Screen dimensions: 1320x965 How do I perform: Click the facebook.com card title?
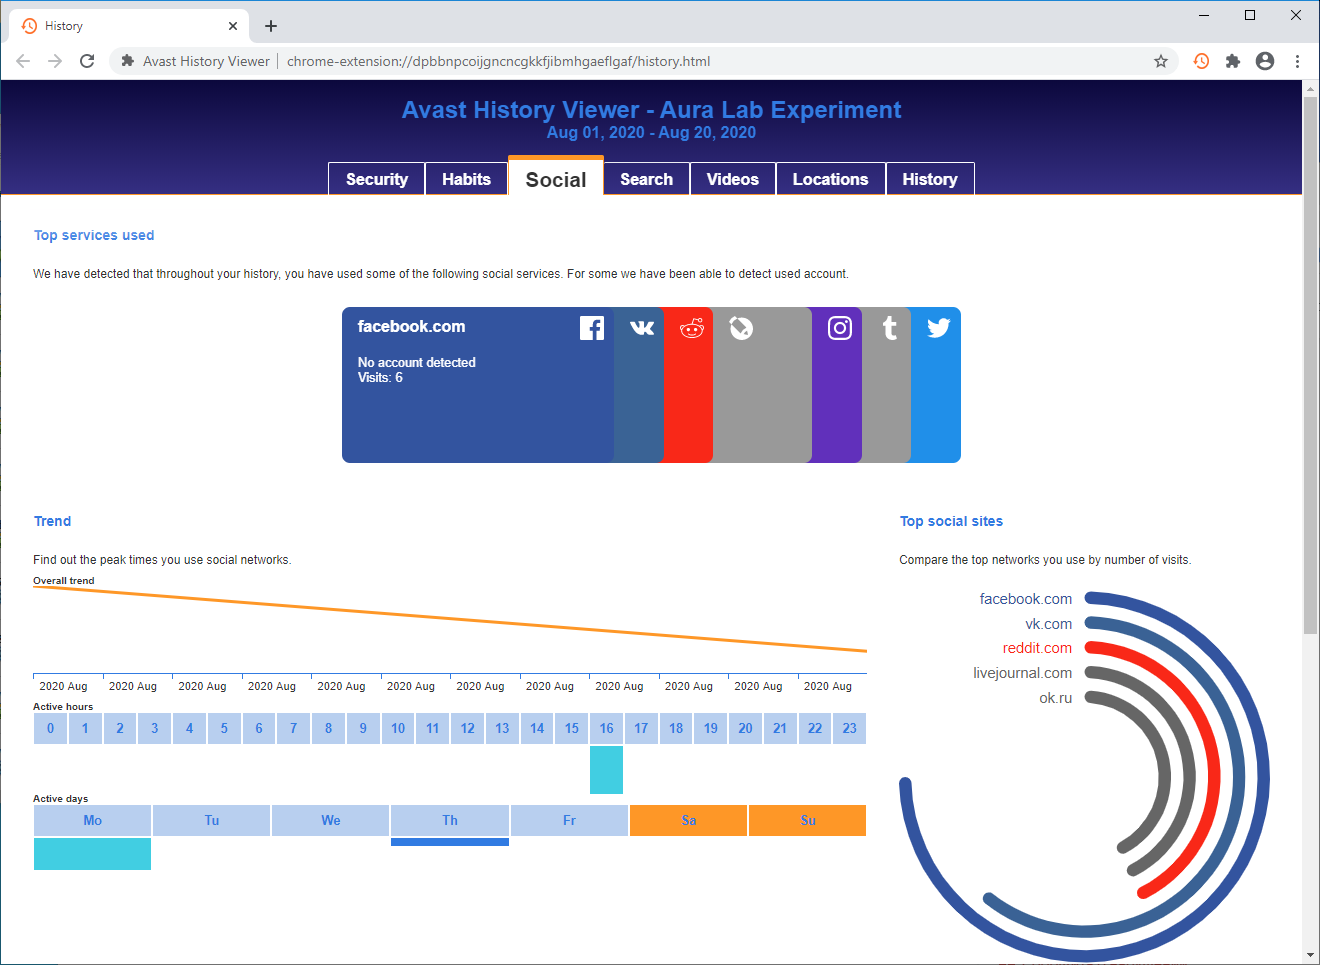411,326
